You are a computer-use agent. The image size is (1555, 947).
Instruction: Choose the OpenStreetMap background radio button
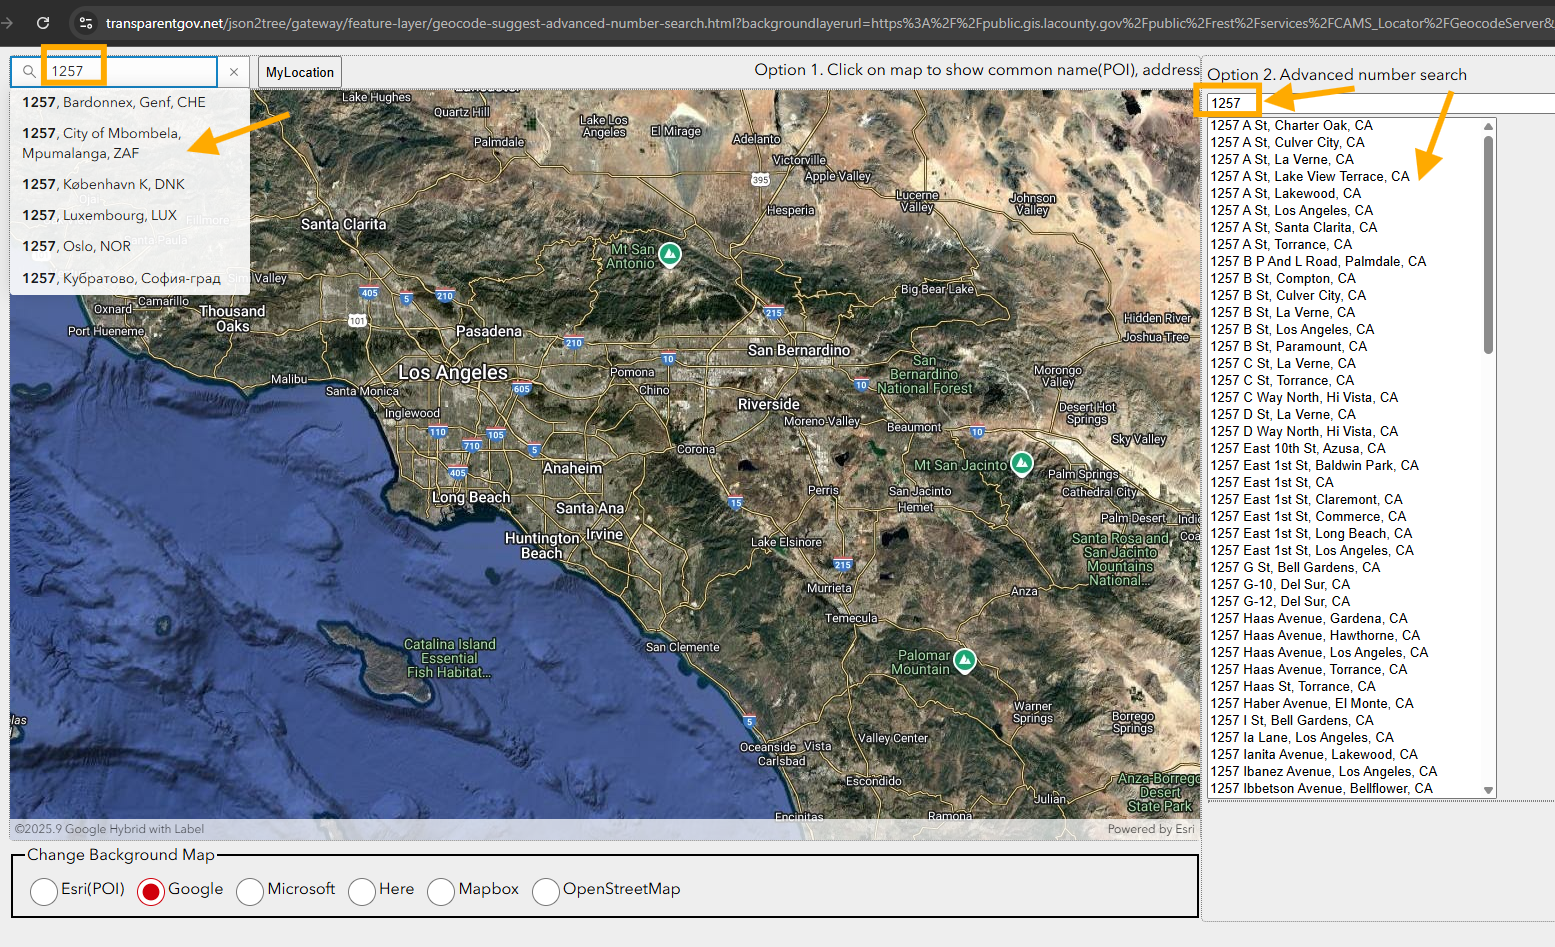tap(546, 891)
